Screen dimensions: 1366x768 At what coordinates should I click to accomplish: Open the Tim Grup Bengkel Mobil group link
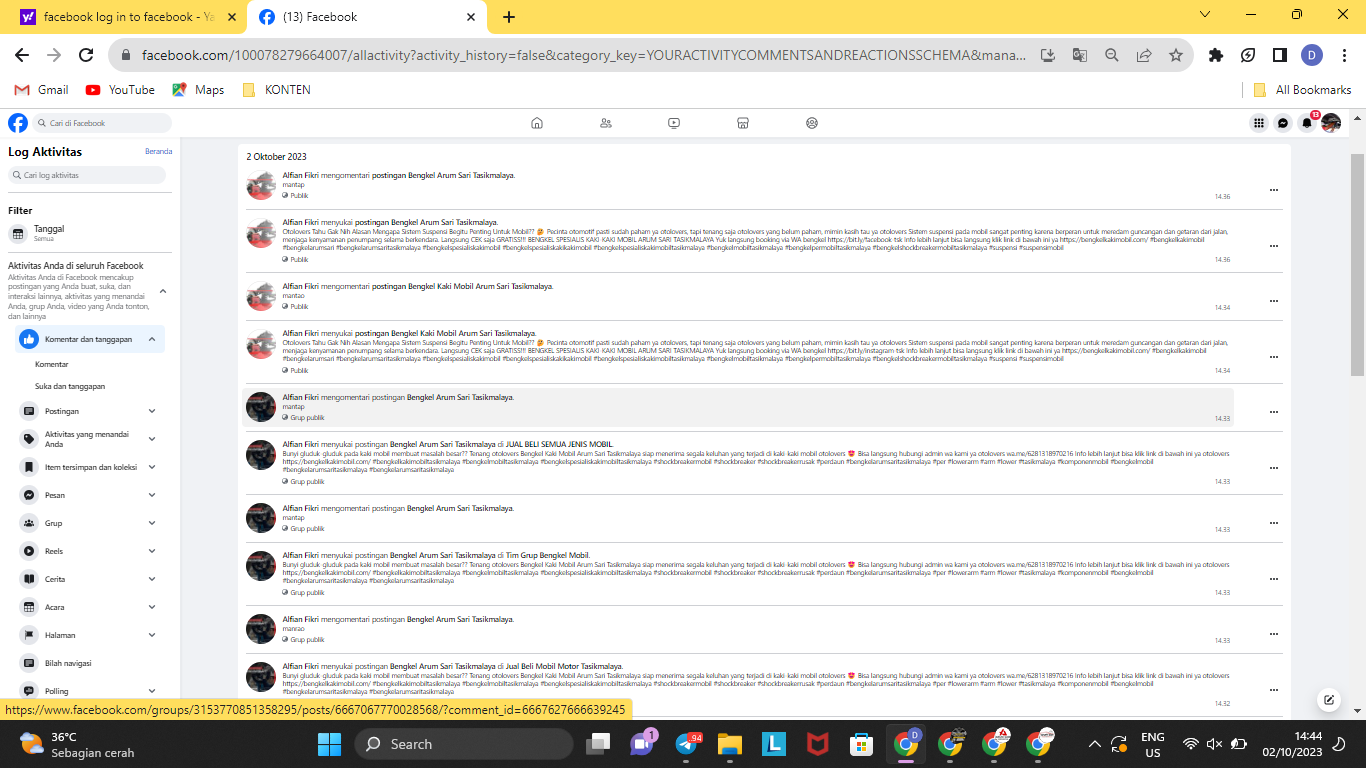pos(547,555)
